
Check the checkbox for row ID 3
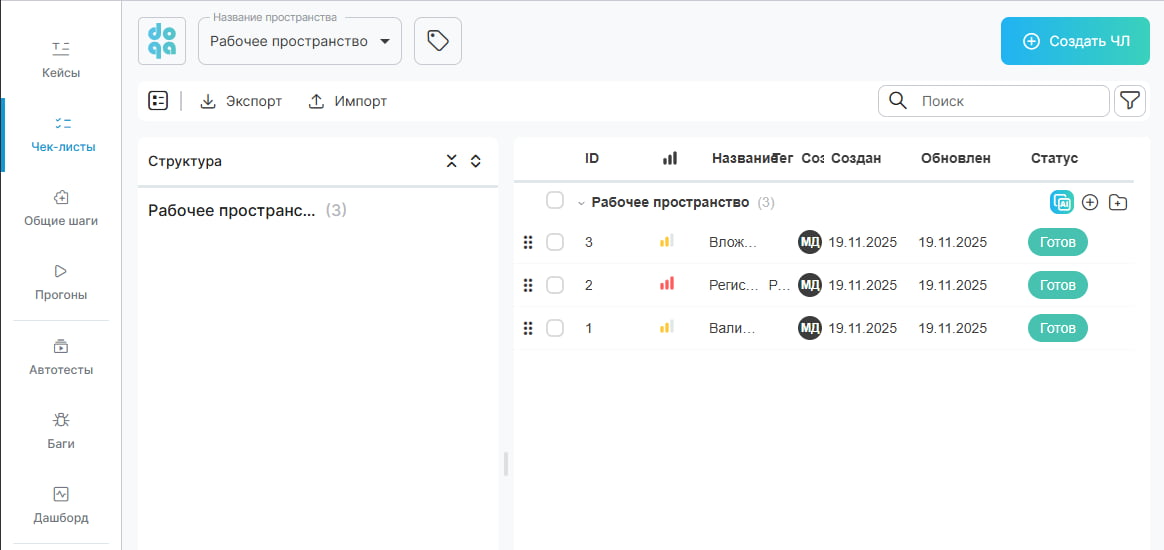(555, 242)
